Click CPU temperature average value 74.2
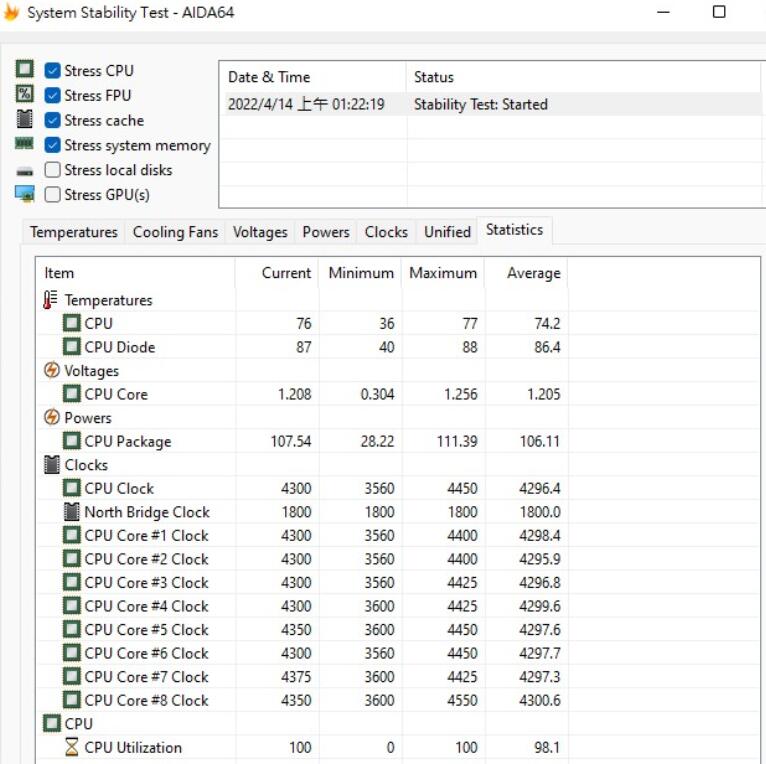This screenshot has width=766, height=764. click(x=547, y=323)
